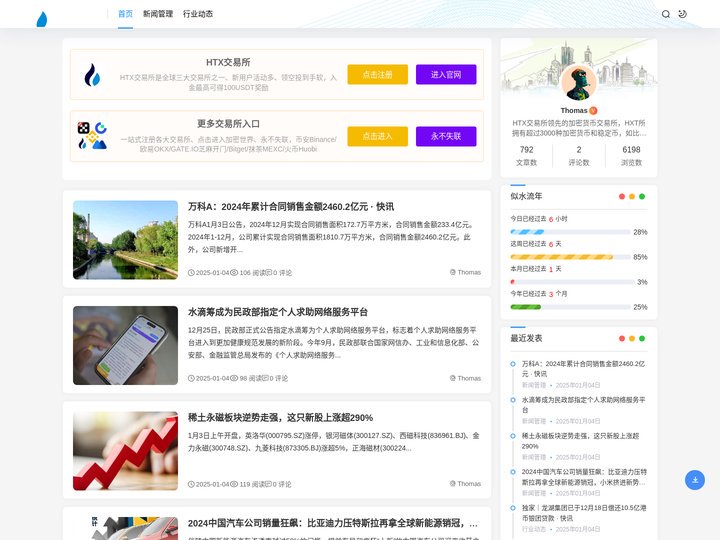720x540 pixels.
Task: Click the HTX exchange flame logo
Action: point(92,75)
